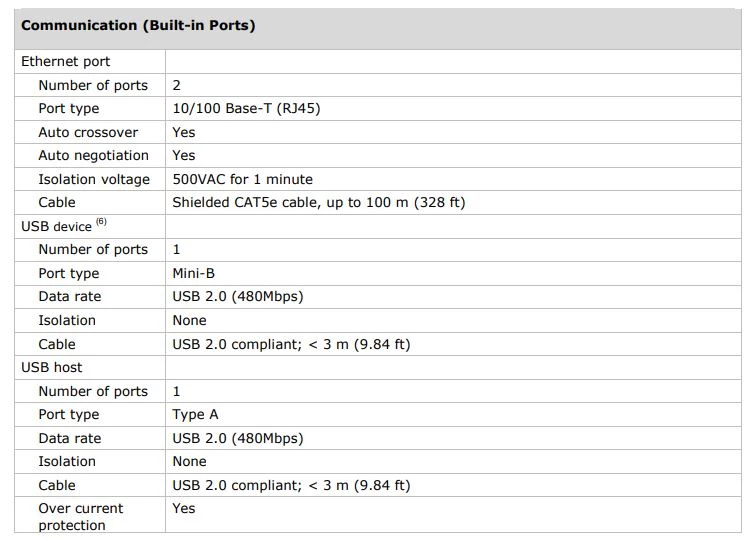Image resolution: width=753 pixels, height=540 pixels.
Task: Select the Type A port type value
Action: coord(195,414)
